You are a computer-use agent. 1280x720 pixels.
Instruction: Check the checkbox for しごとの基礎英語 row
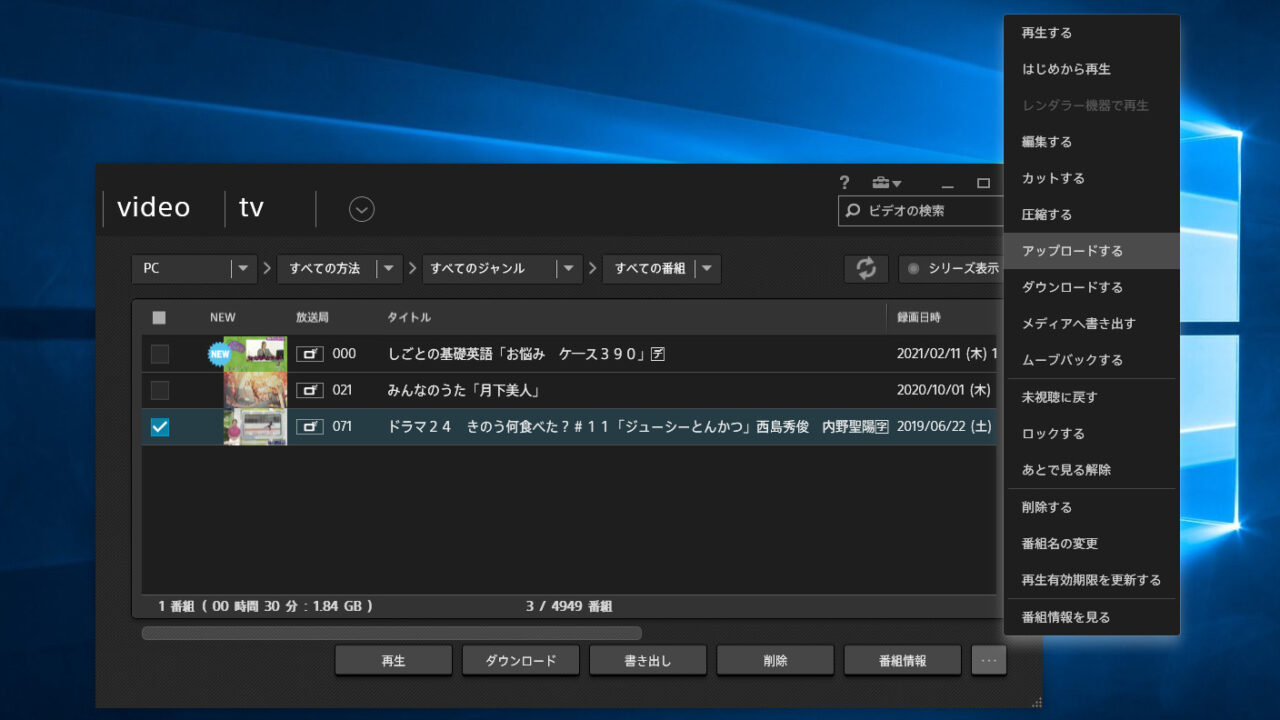[160, 354]
